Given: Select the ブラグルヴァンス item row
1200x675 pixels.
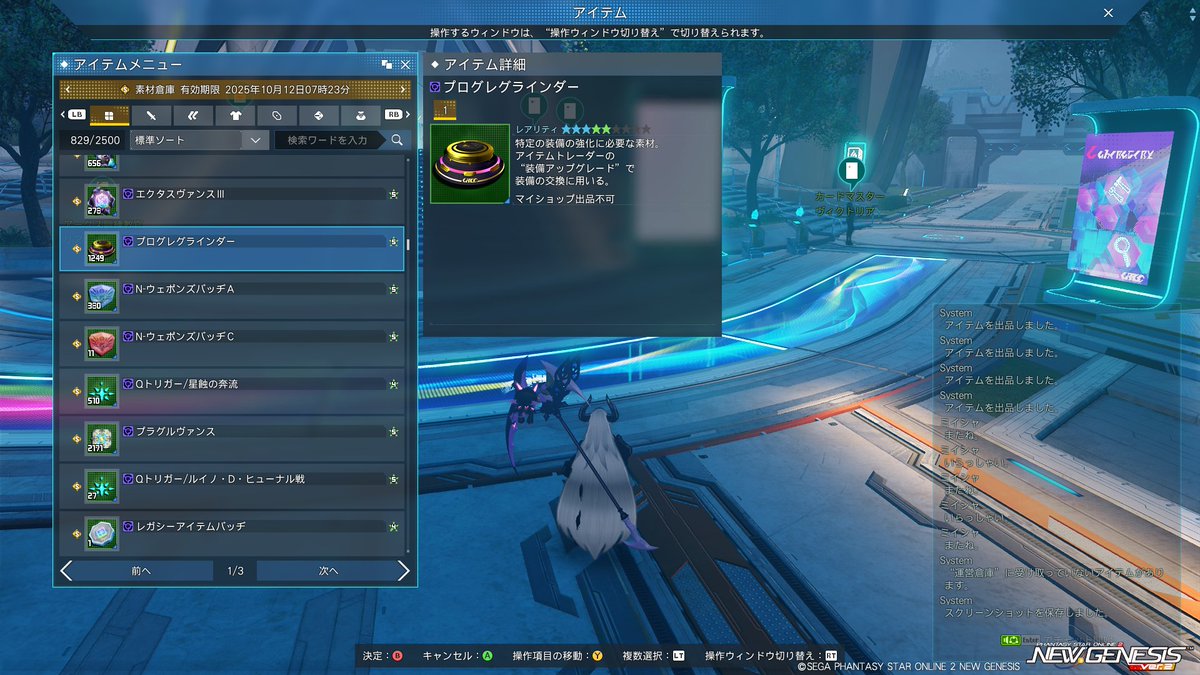Looking at the screenshot, I should point(232,438).
